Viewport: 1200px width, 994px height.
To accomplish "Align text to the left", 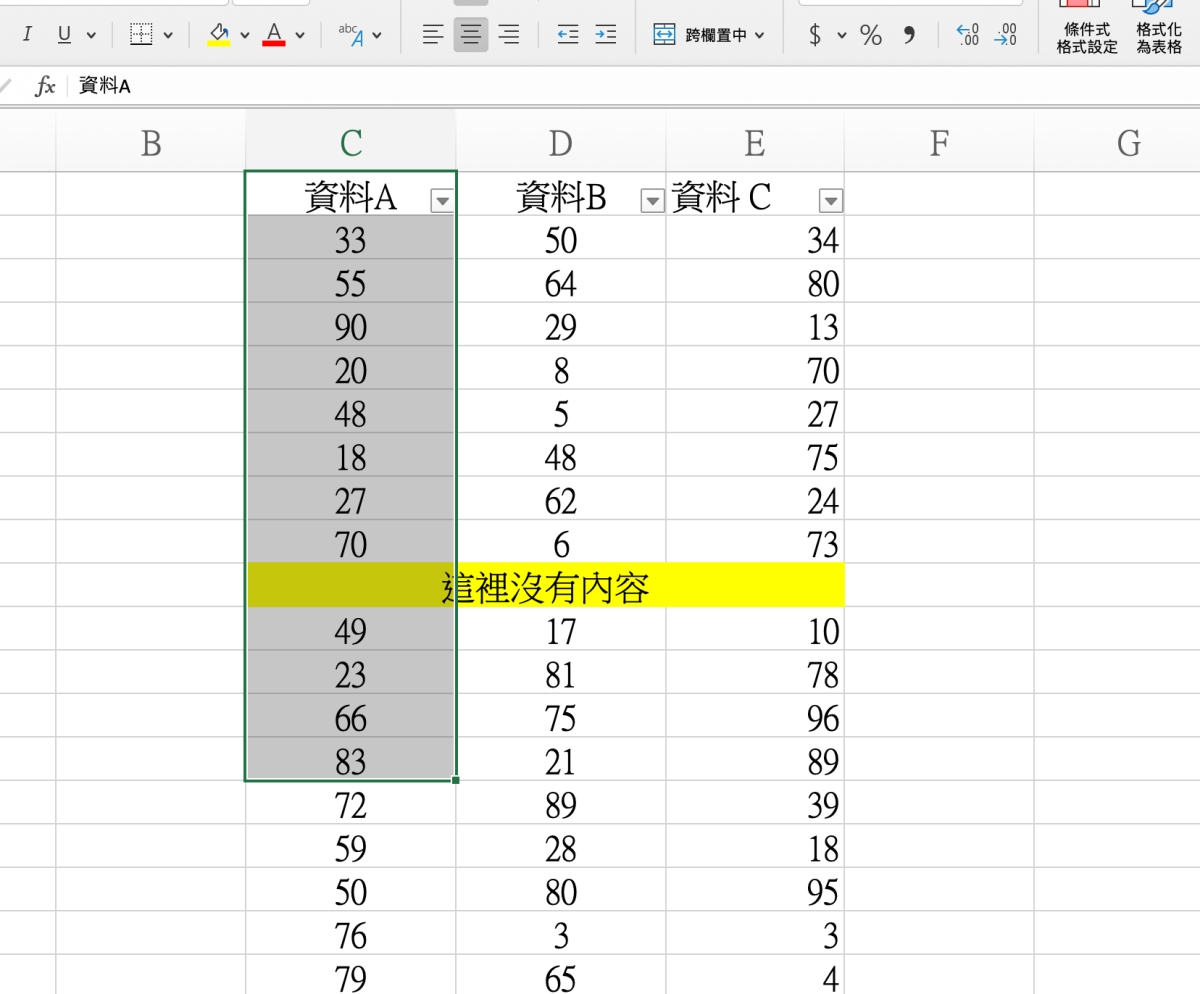I will tap(432, 35).
